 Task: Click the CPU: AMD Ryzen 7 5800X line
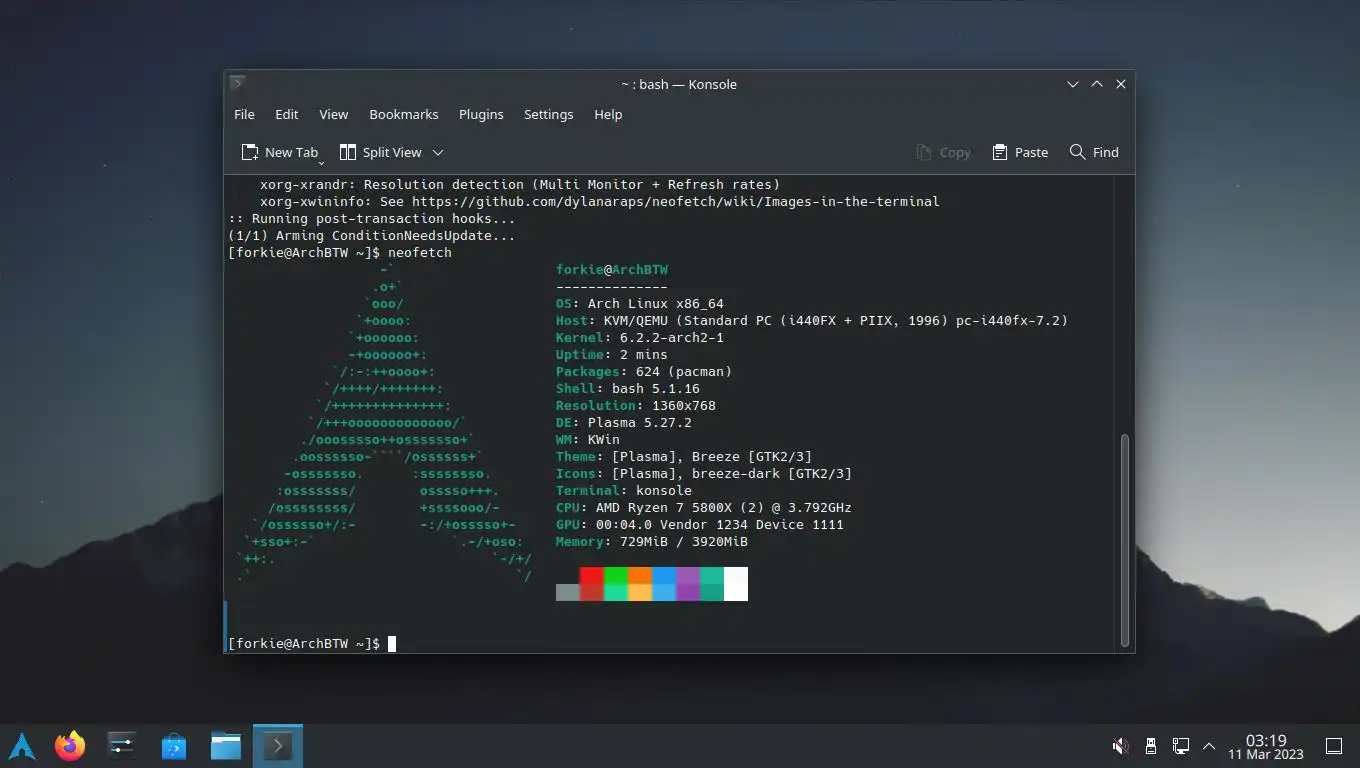[704, 507]
